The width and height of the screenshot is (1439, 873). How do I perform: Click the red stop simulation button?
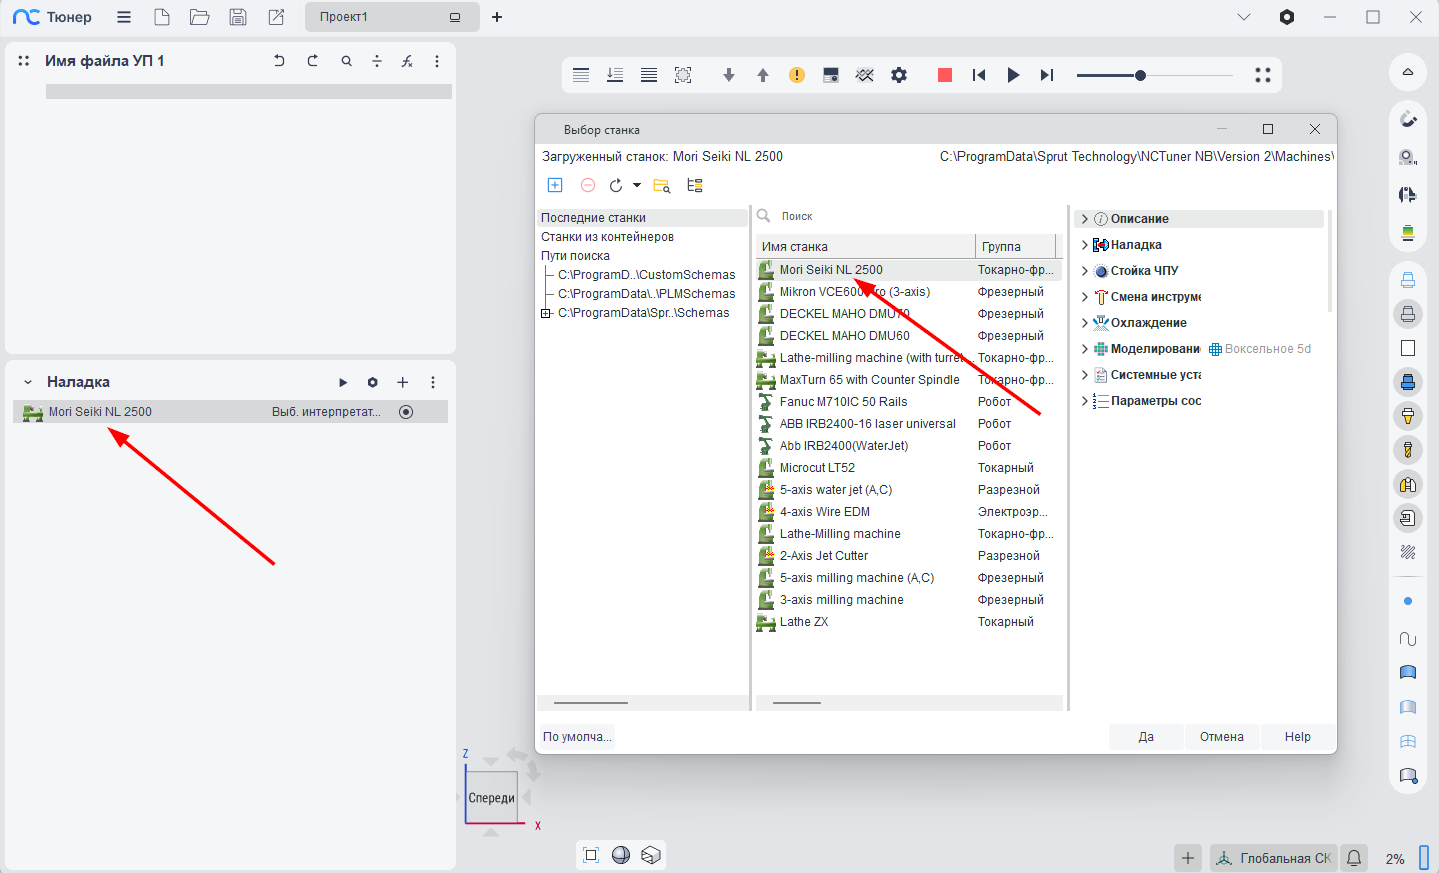944,75
